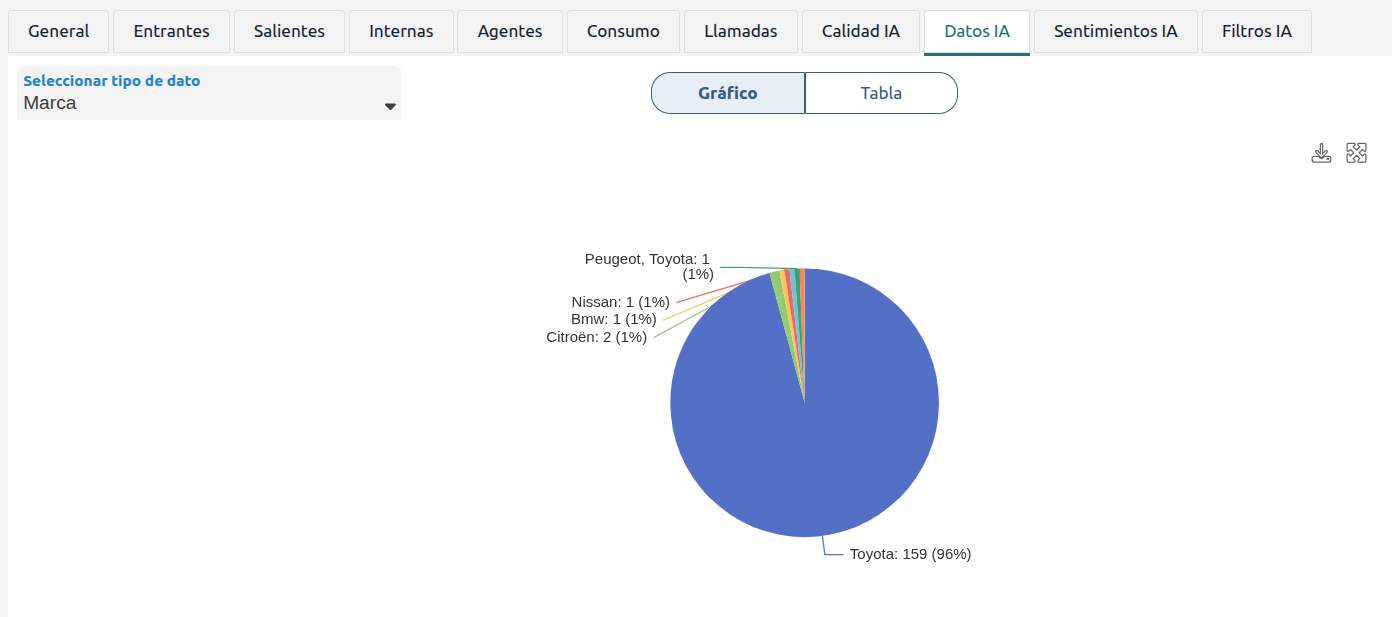Viewport: 1392px width, 617px height.
Task: Open the Marca dropdown arrow
Action: click(x=391, y=106)
